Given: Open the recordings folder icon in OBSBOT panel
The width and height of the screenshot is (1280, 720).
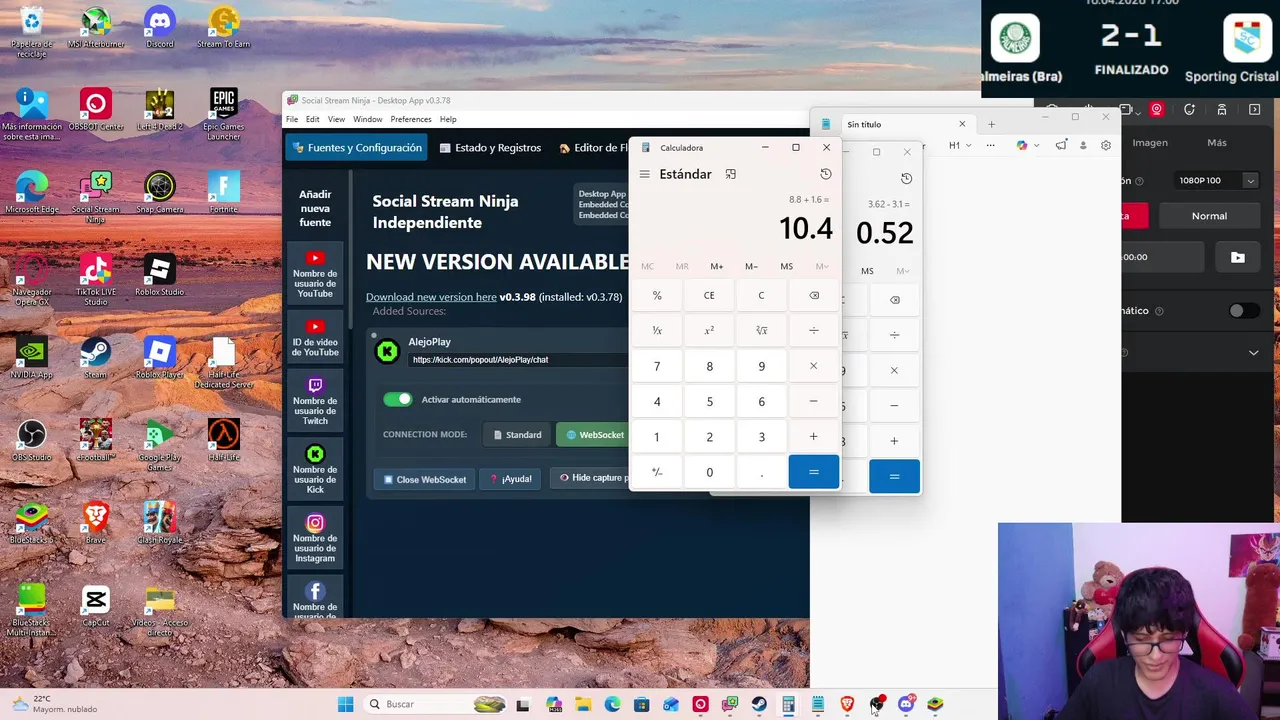Looking at the screenshot, I should (1238, 257).
